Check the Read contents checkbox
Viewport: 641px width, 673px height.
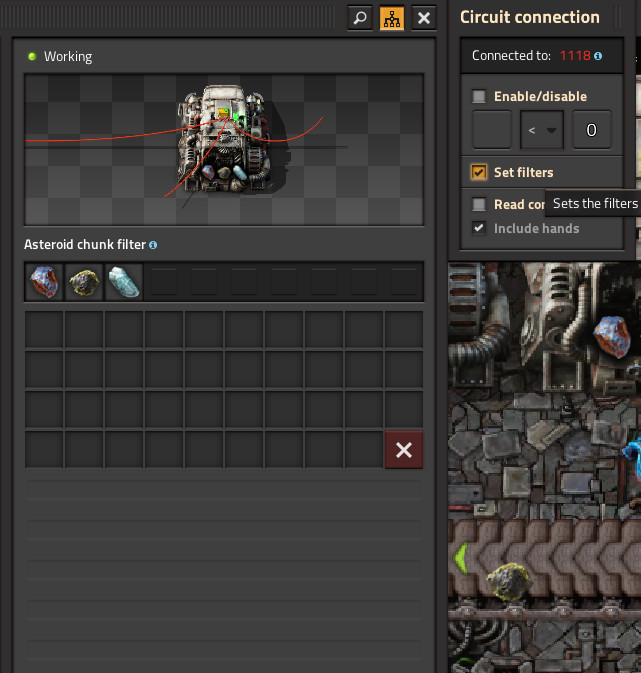point(479,204)
